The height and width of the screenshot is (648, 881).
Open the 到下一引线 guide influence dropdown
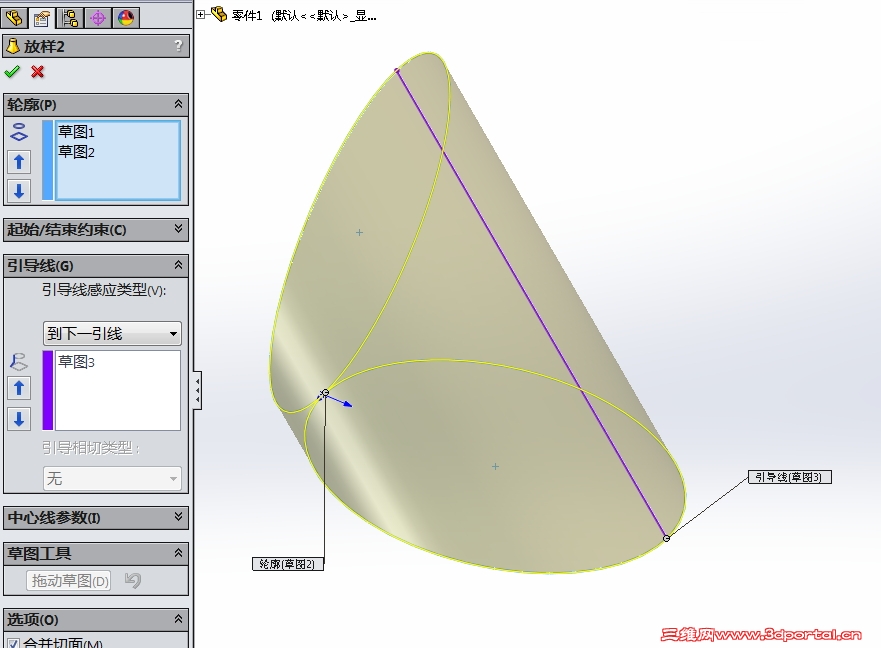(x=112, y=334)
